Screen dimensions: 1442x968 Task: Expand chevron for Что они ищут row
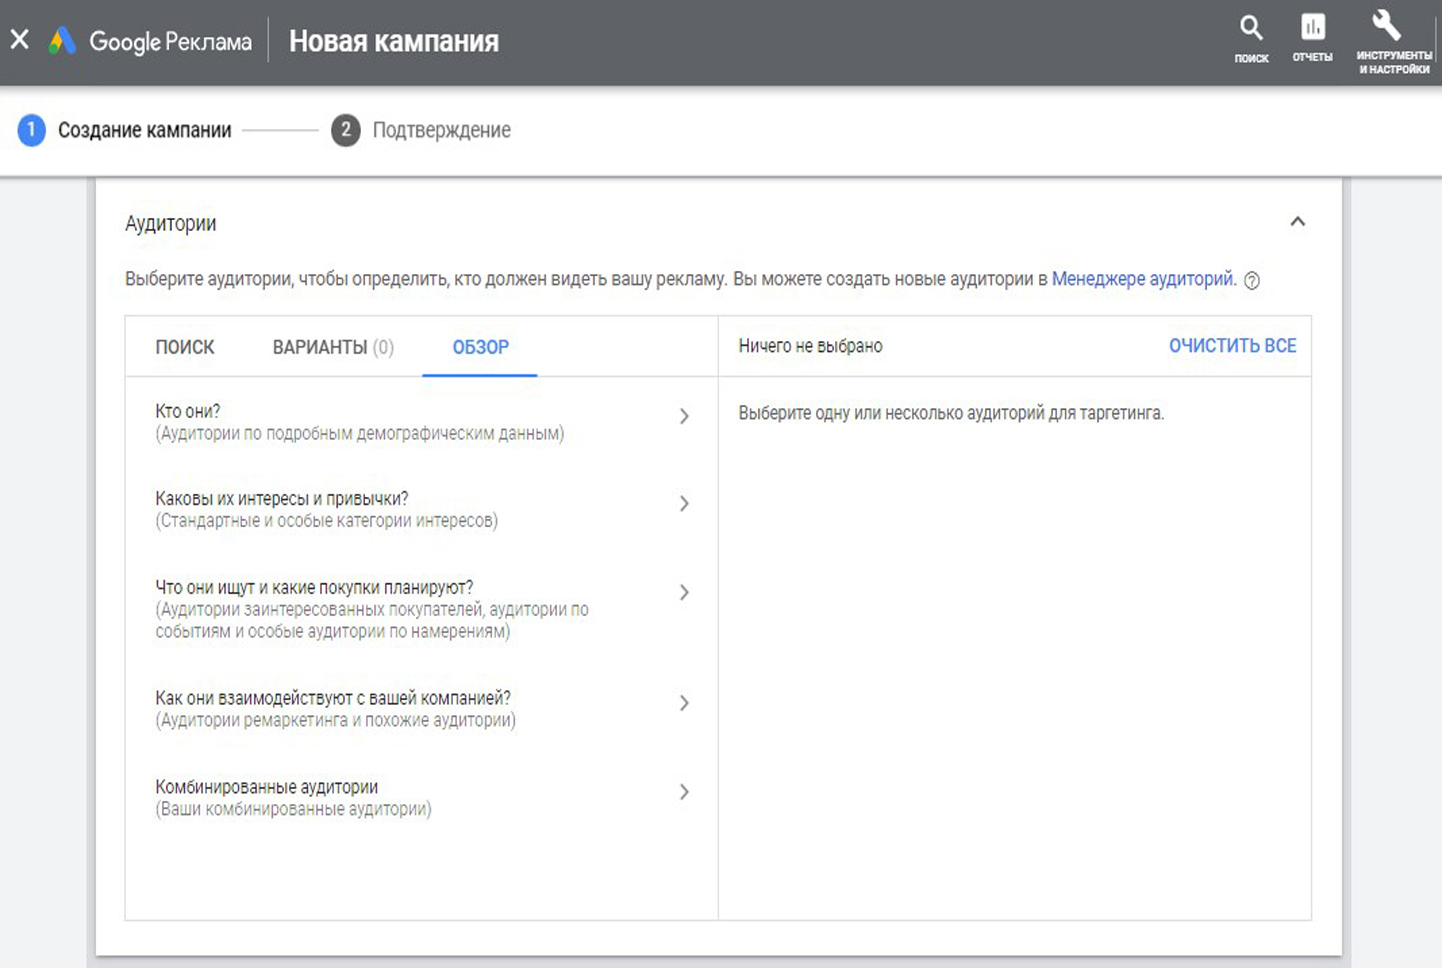pos(684,592)
